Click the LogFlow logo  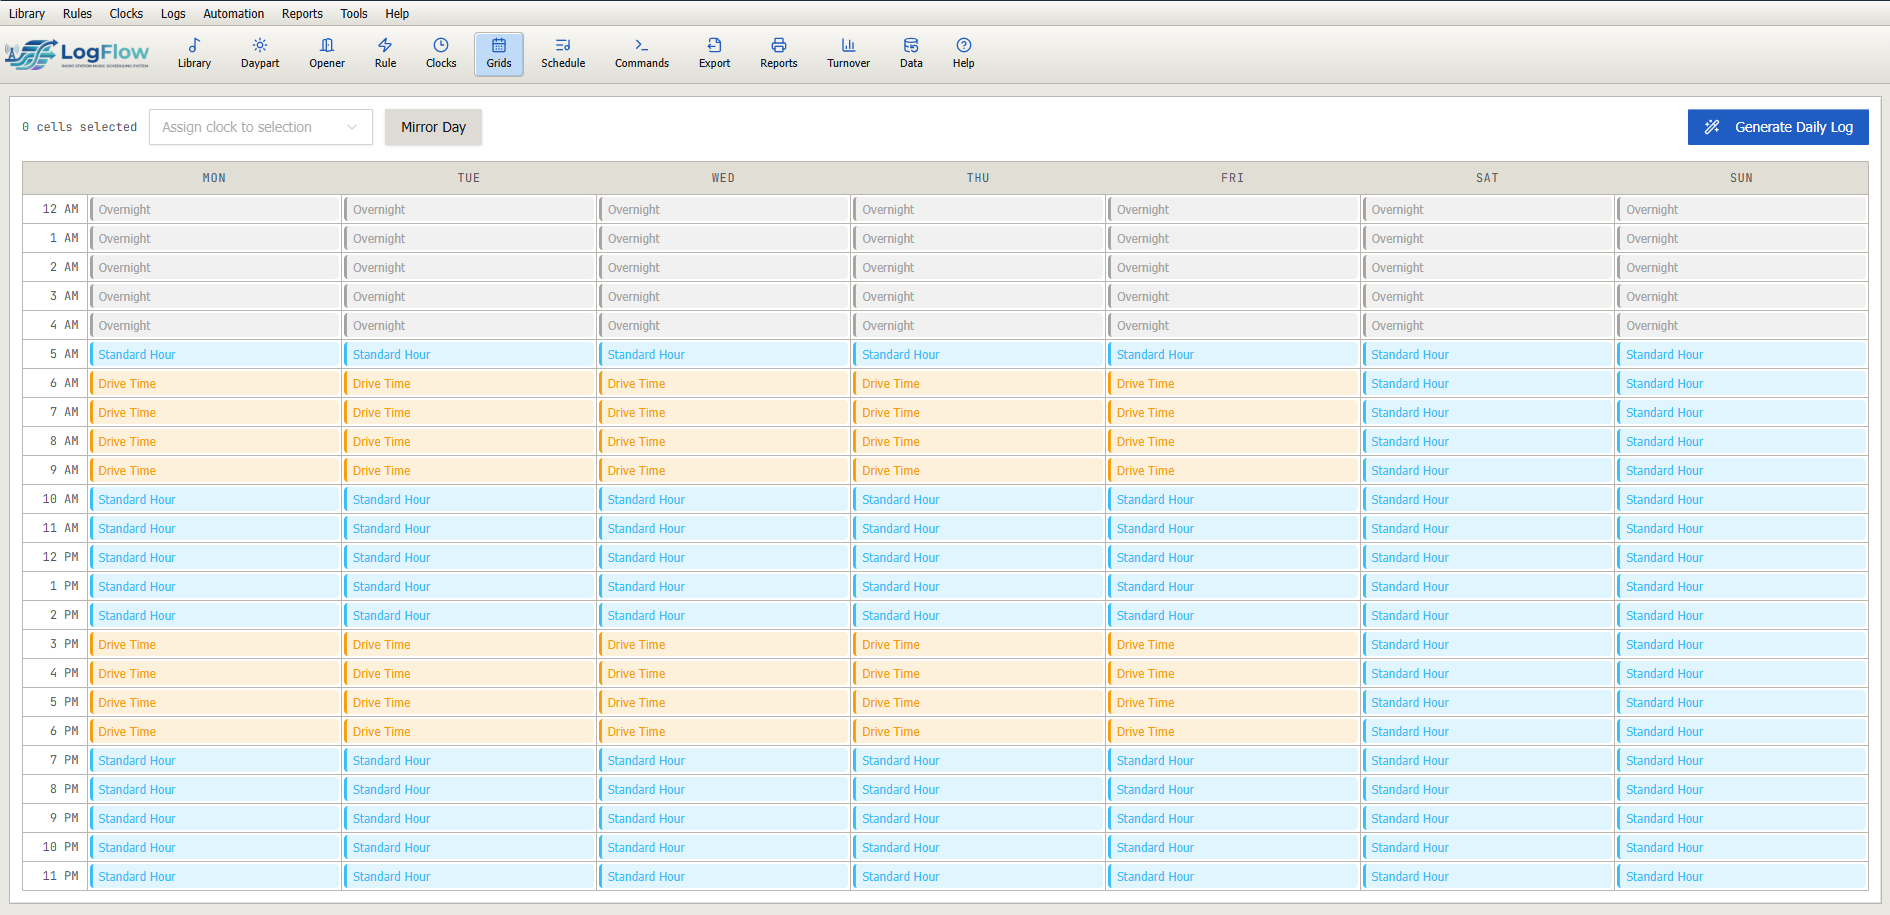pos(78,54)
